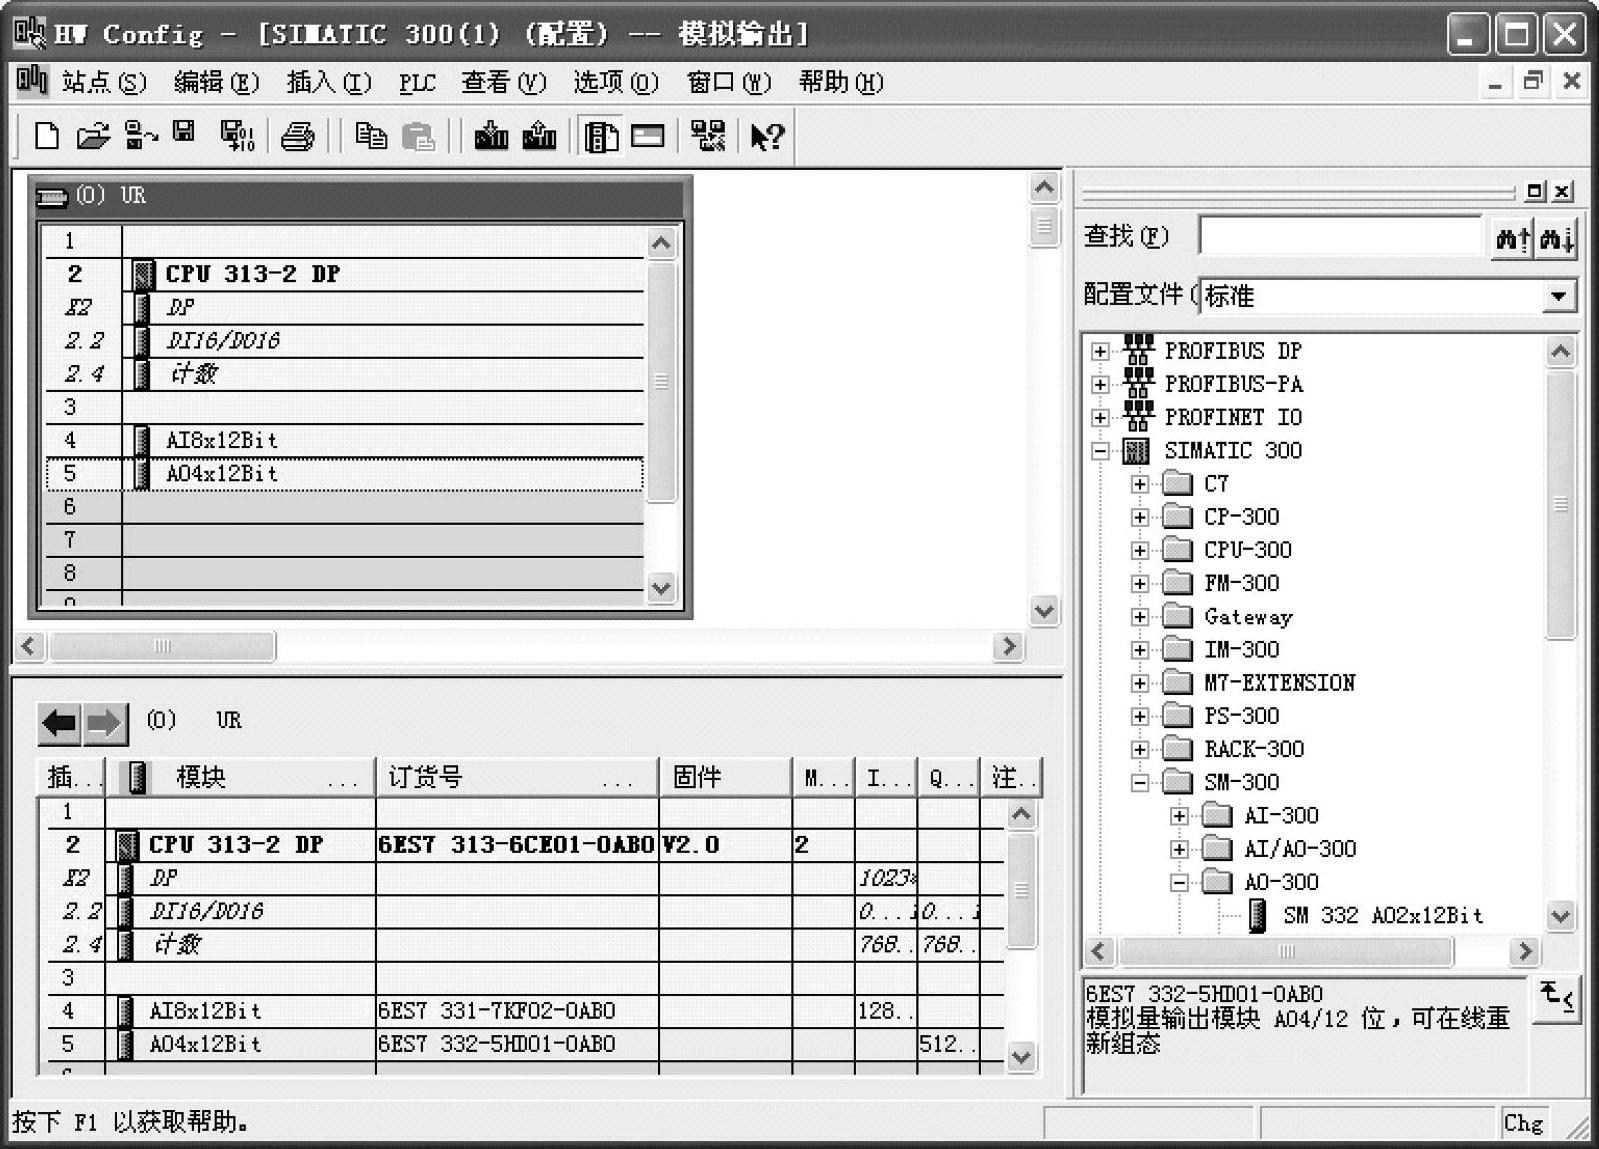The width and height of the screenshot is (1599, 1149).
Task: Click the Open ONLINE station icon
Action: (x=140, y=135)
